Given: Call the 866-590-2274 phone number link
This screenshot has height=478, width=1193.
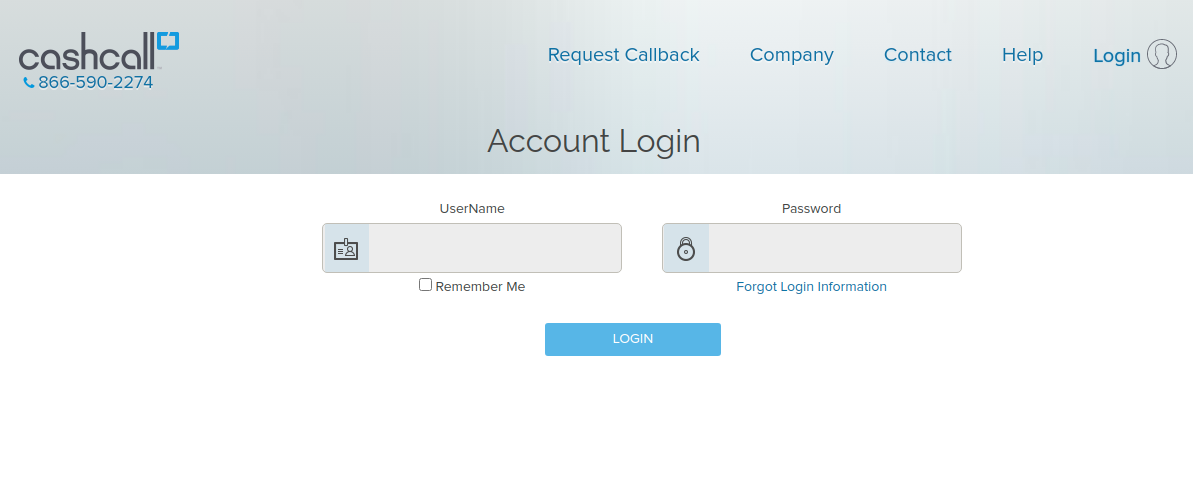Looking at the screenshot, I should 95,83.
